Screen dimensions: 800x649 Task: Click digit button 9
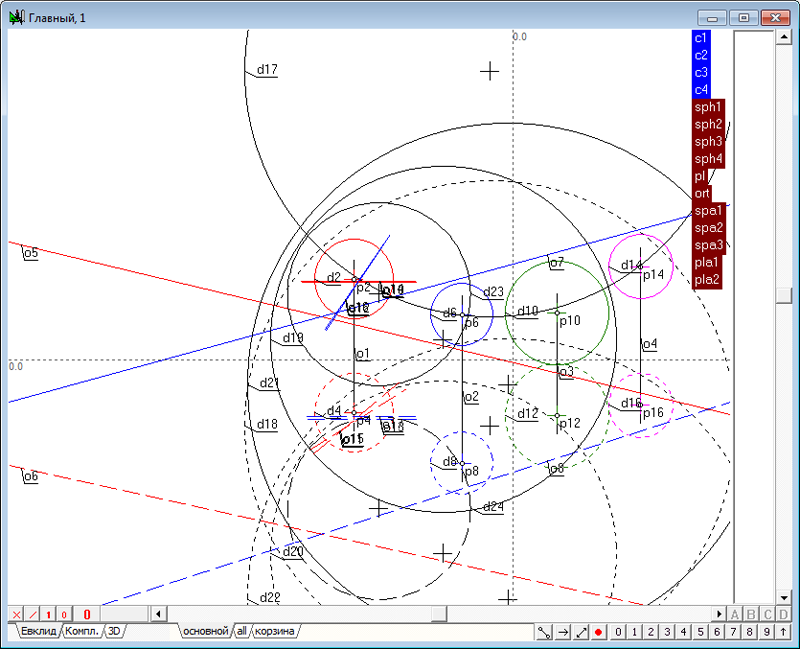pyautogui.click(x=766, y=632)
